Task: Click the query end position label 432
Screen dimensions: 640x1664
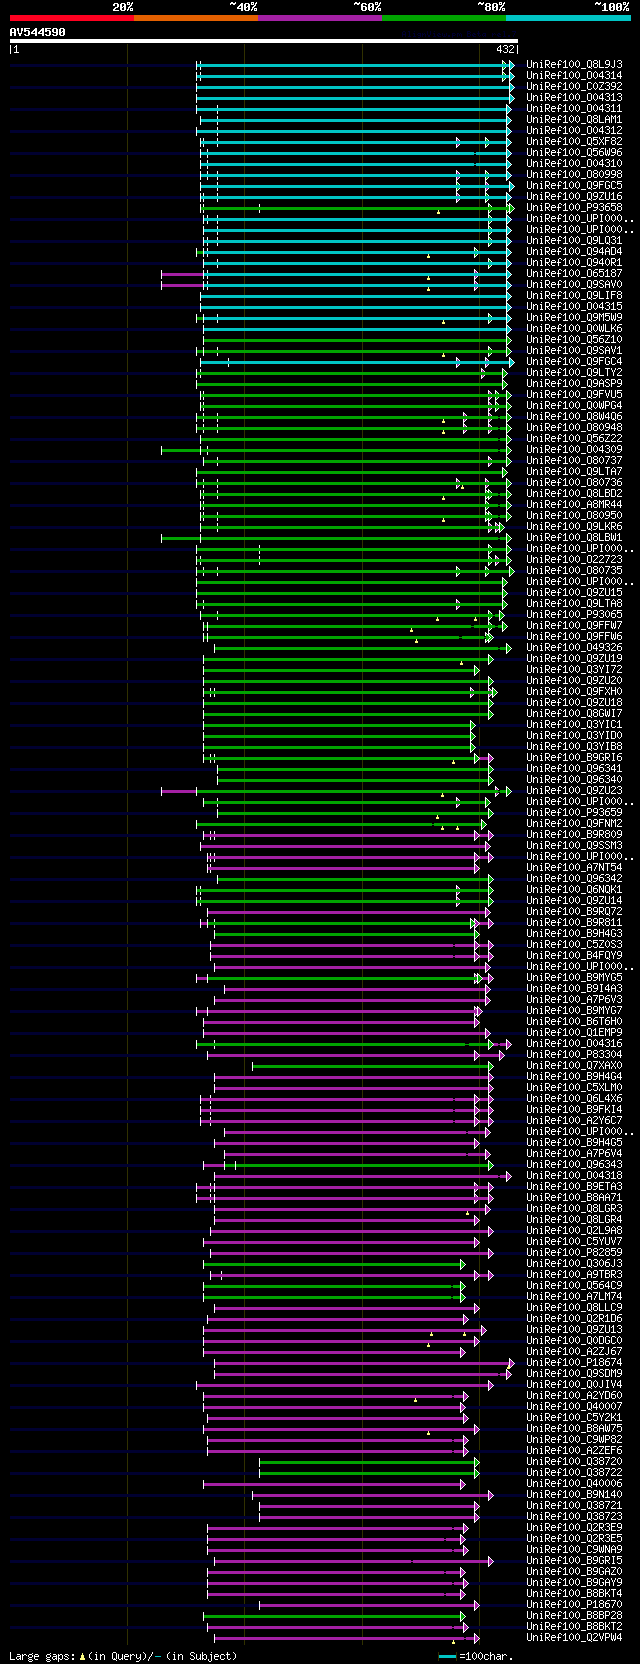Action: point(506,49)
